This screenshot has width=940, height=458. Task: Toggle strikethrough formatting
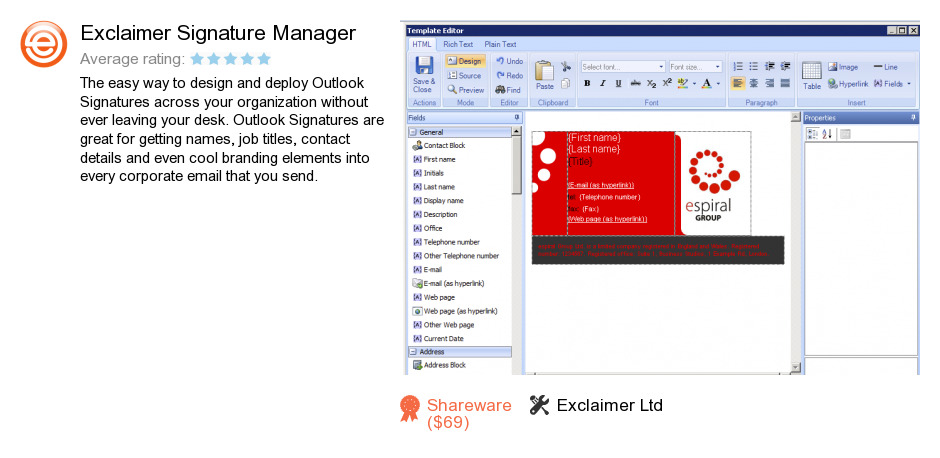point(635,83)
